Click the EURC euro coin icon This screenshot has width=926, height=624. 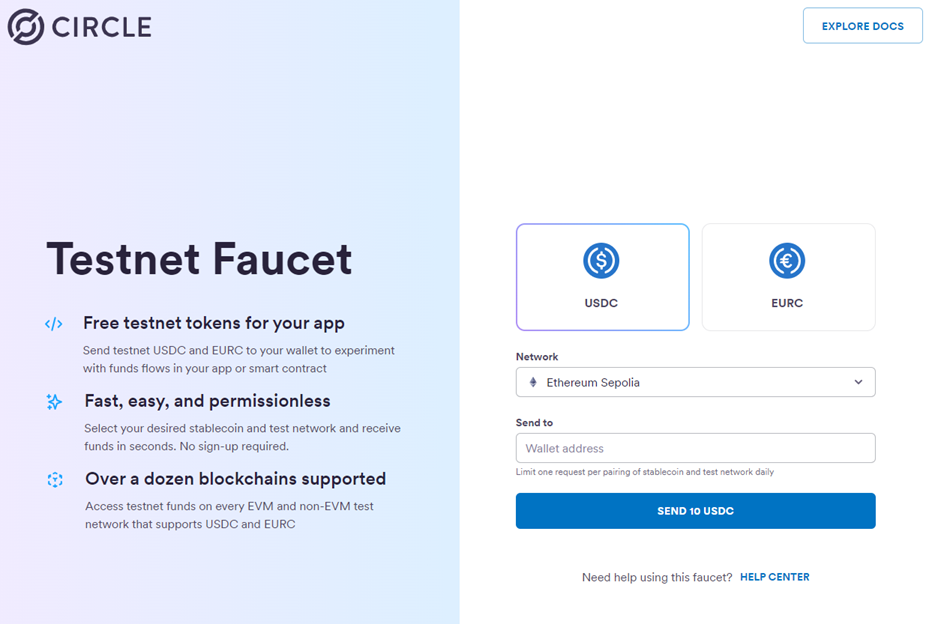[787, 261]
